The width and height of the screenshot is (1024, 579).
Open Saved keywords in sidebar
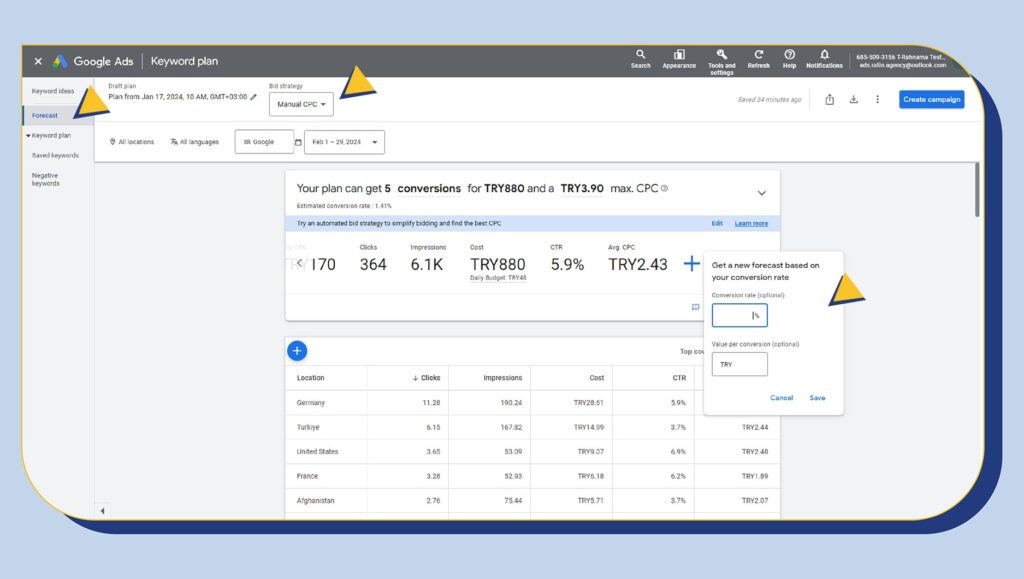55,155
